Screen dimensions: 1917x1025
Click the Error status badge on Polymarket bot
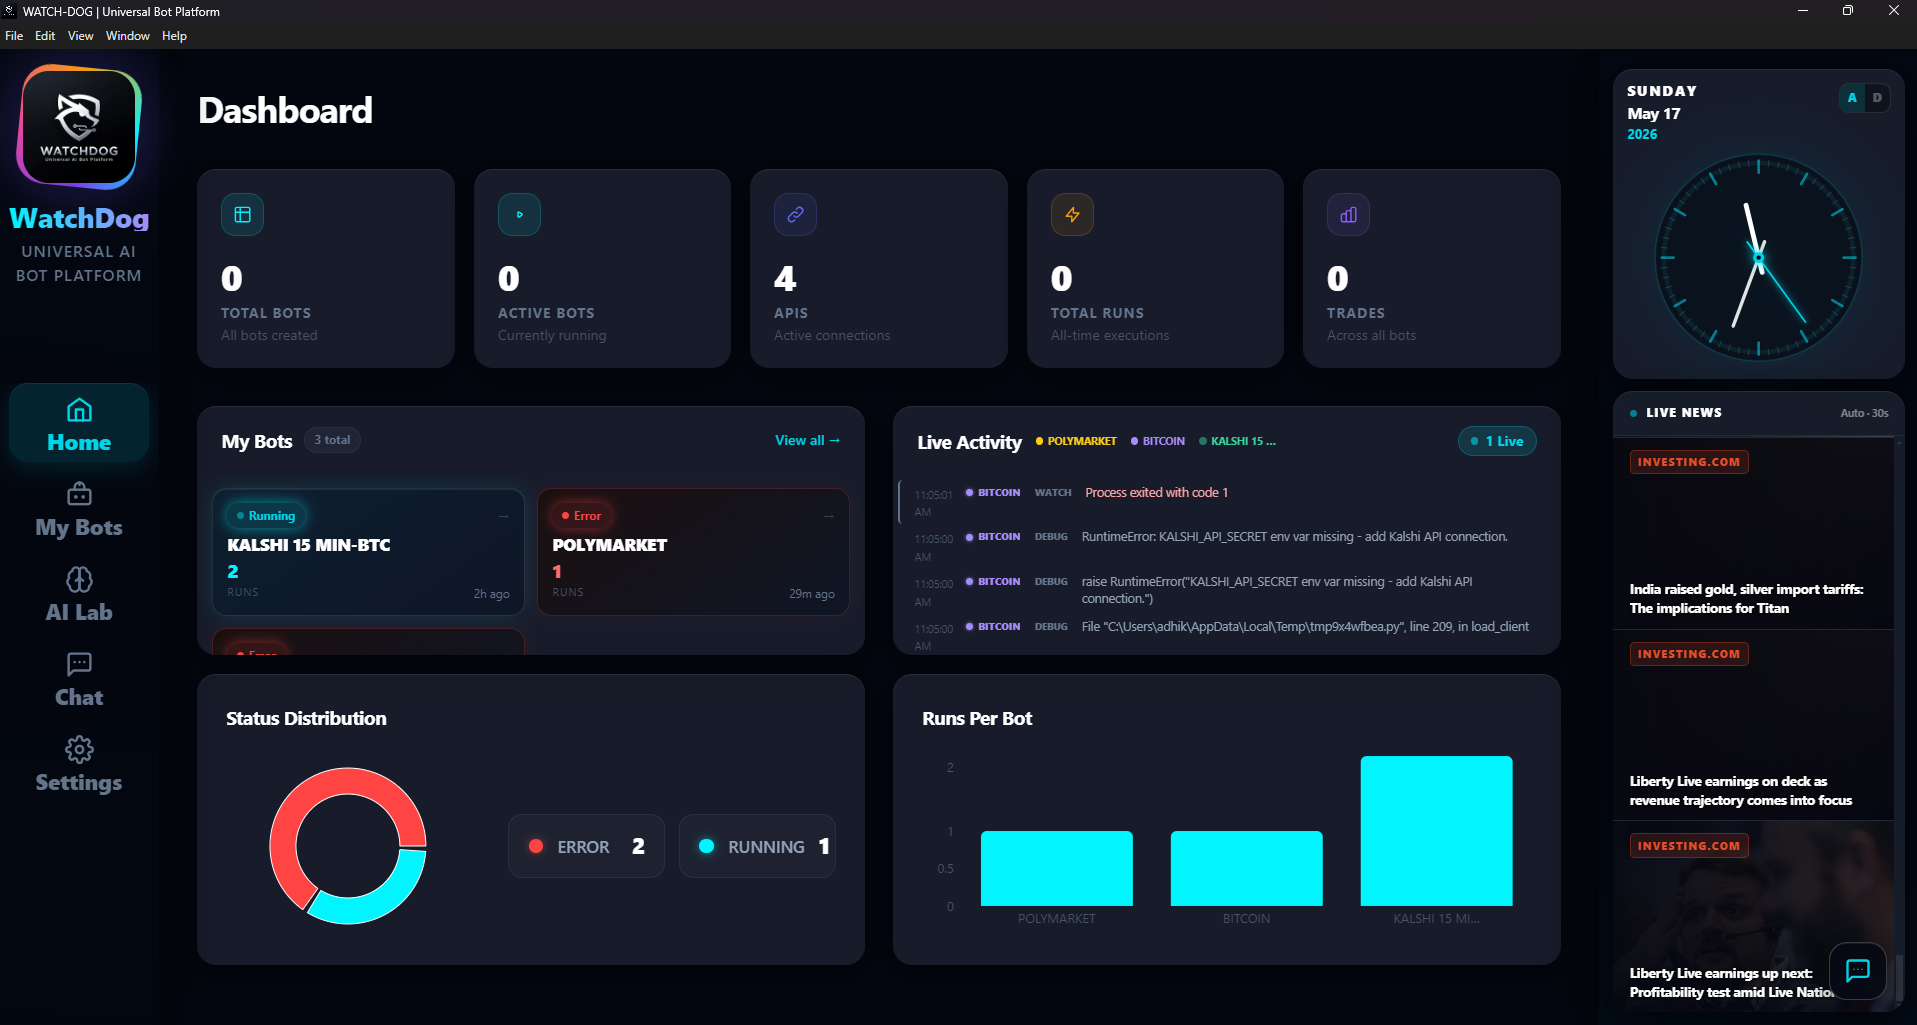point(581,516)
